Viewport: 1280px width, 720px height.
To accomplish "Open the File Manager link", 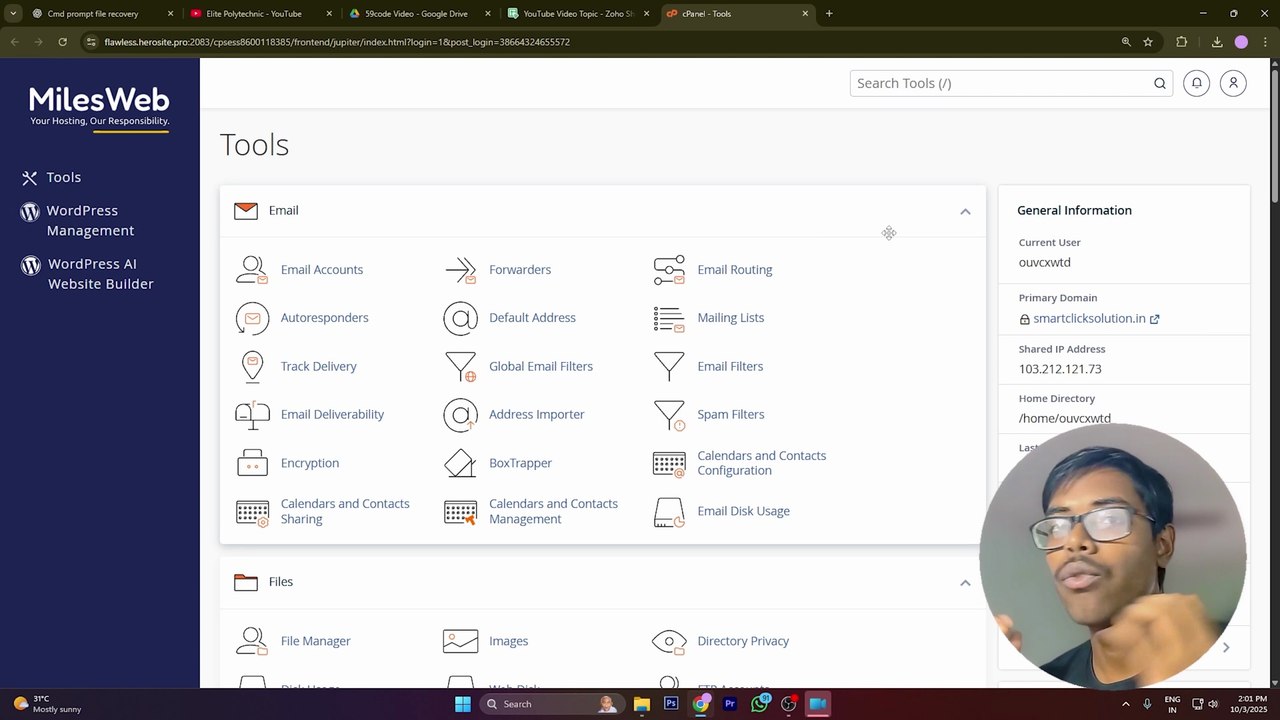I will 315,641.
